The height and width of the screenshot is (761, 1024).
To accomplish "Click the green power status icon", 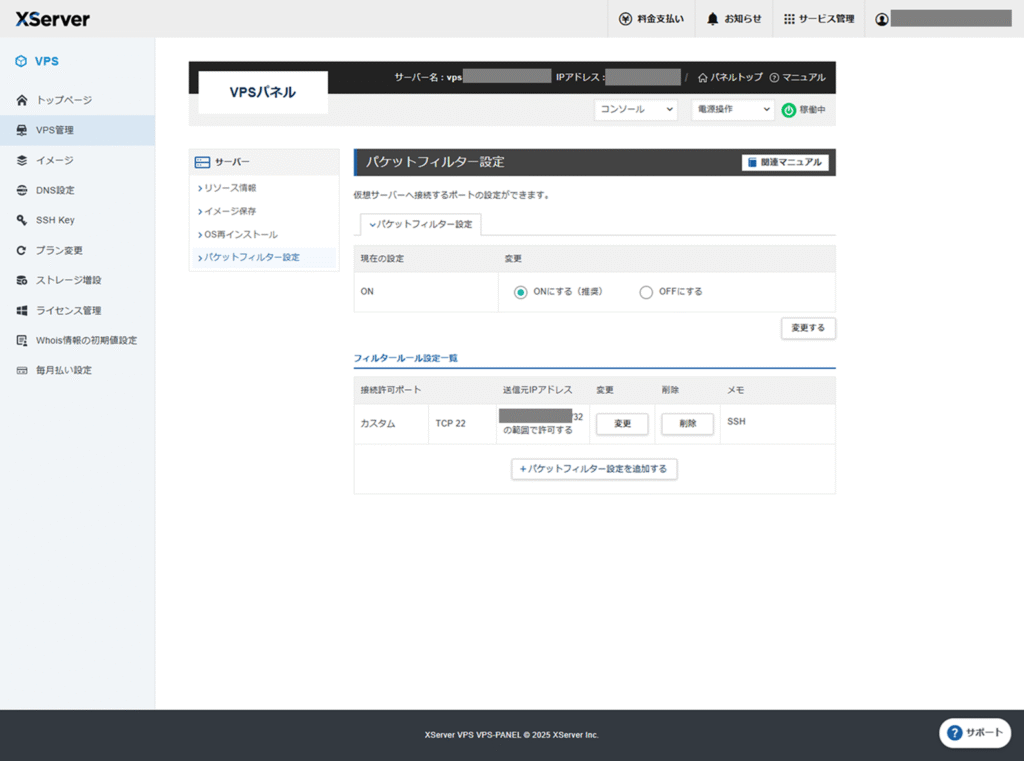I will tap(788, 110).
